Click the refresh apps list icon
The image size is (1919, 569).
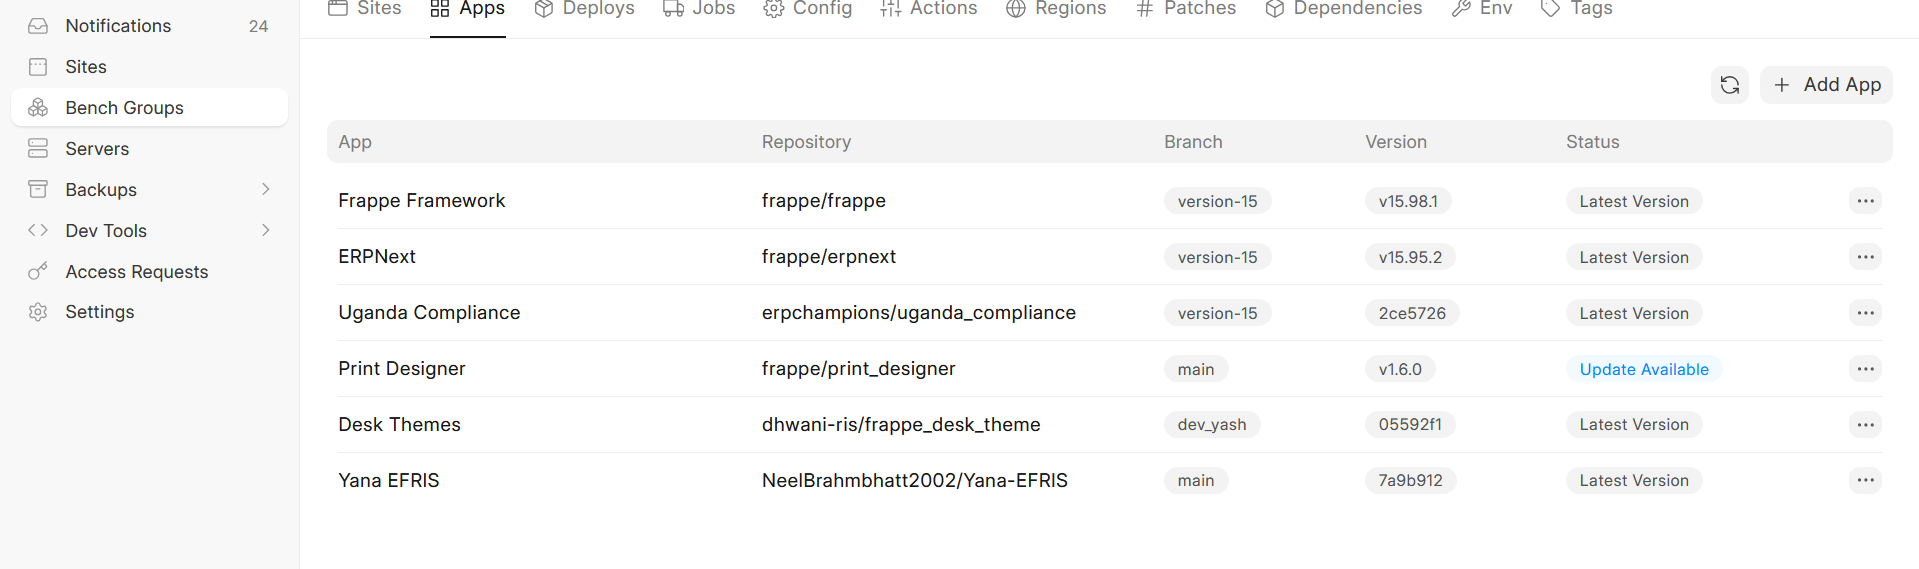pyautogui.click(x=1729, y=85)
